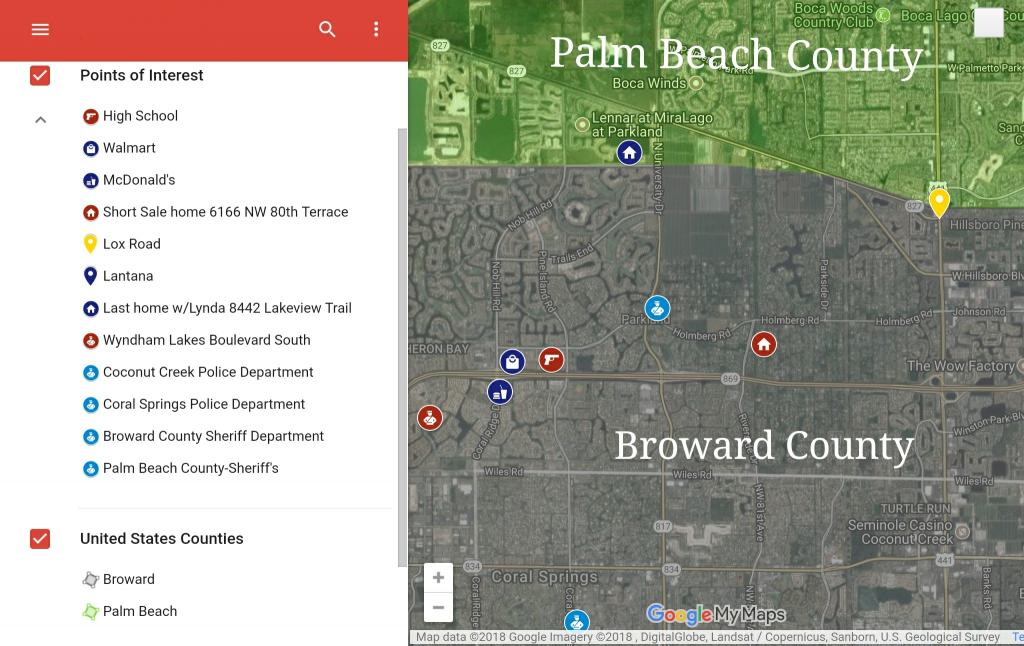Select Short Sale home 6166 NW 80th Terrace

pyautogui.click(x=225, y=212)
